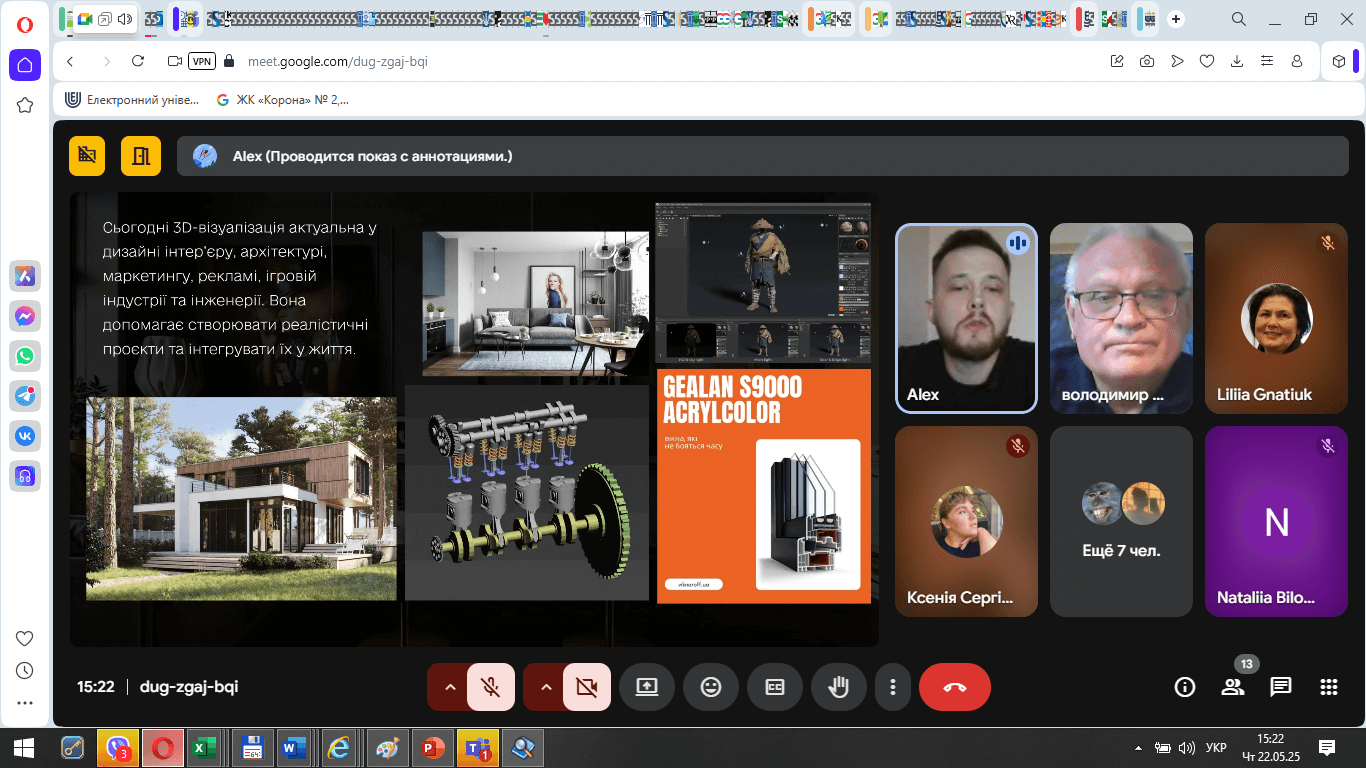
Task: Click the shared presentation slide
Action: pos(474,419)
